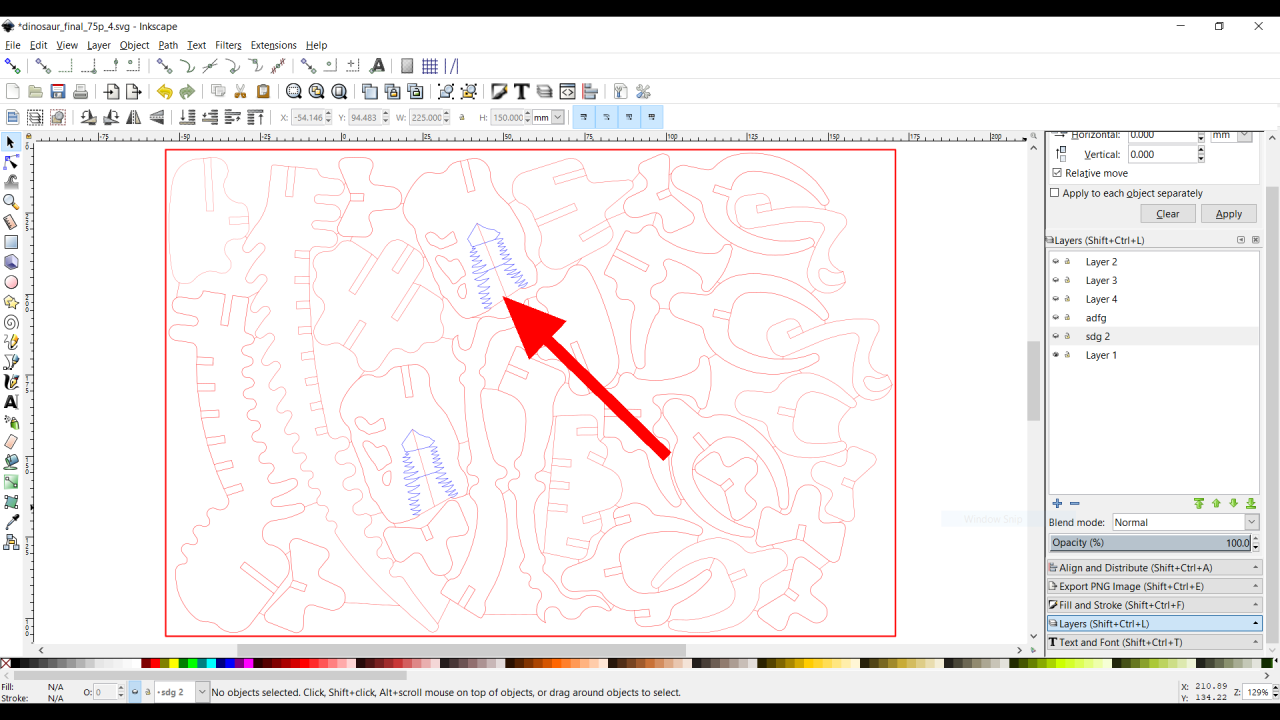Choose the Color dropper tool
Image resolution: width=1280 pixels, height=720 pixels.
tap(11, 522)
